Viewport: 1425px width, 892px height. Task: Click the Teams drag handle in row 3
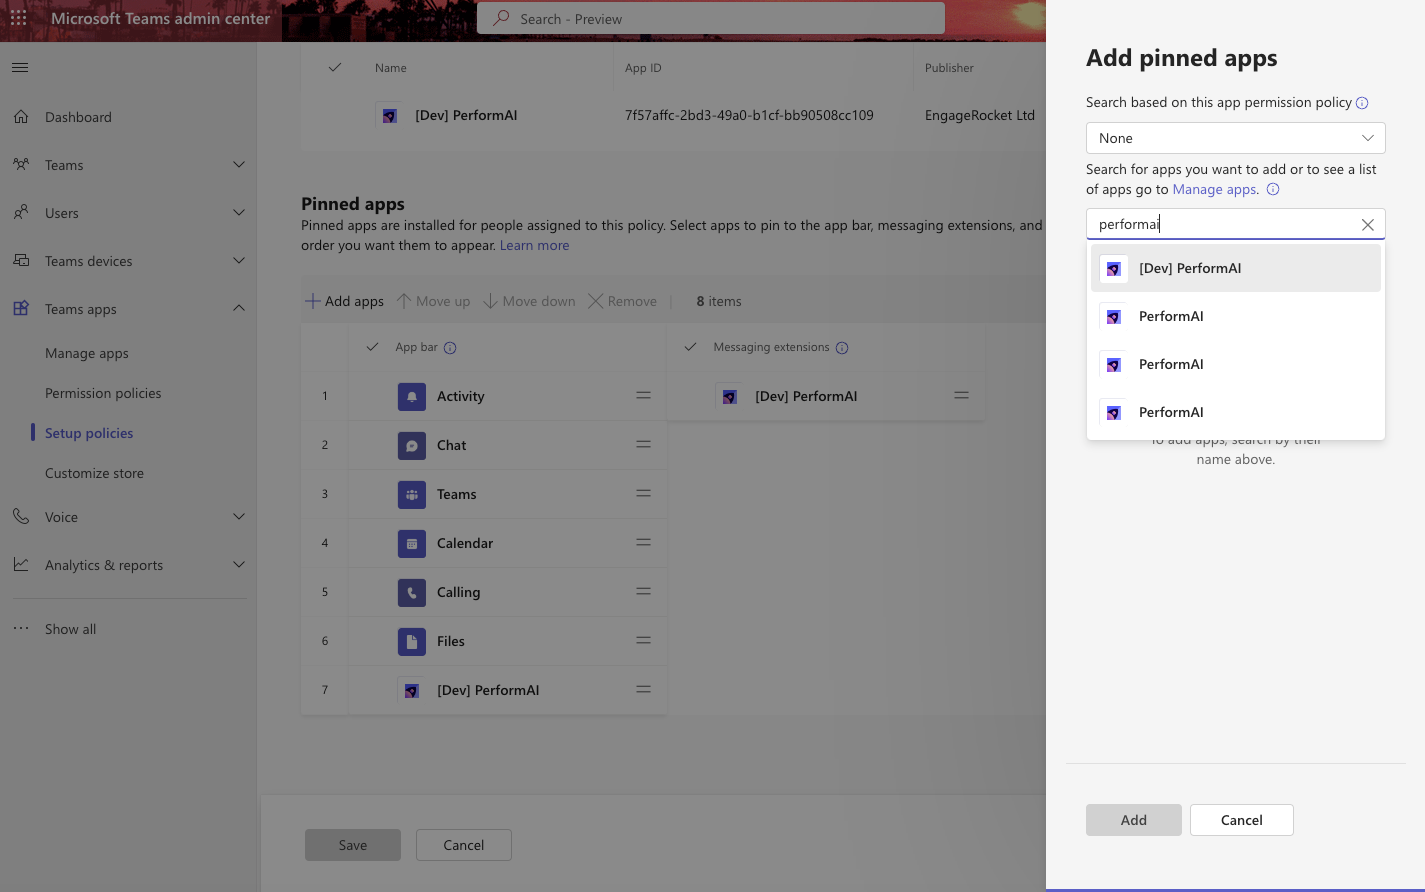[x=644, y=494]
